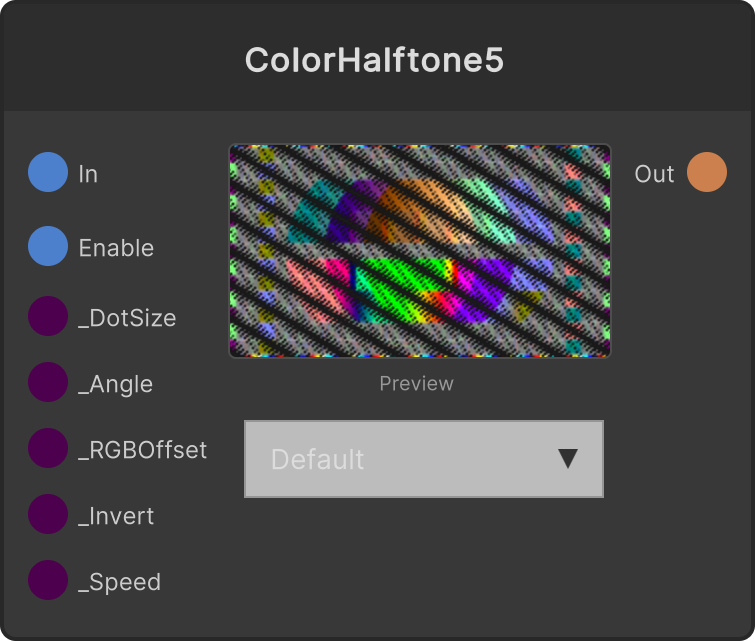This screenshot has height=641, width=755.
Task: Click the dropdown arrow next to Default
Action: pos(568,458)
